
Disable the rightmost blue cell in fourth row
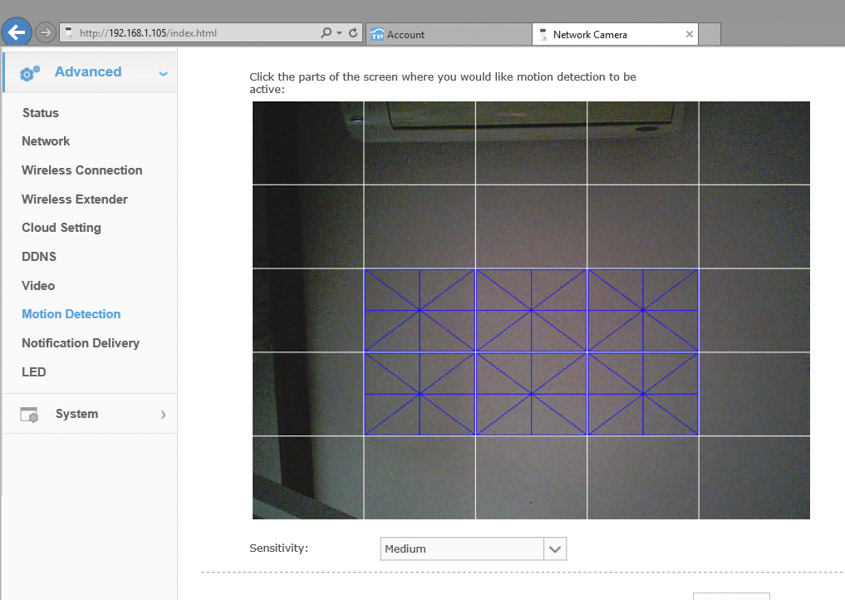(x=643, y=394)
